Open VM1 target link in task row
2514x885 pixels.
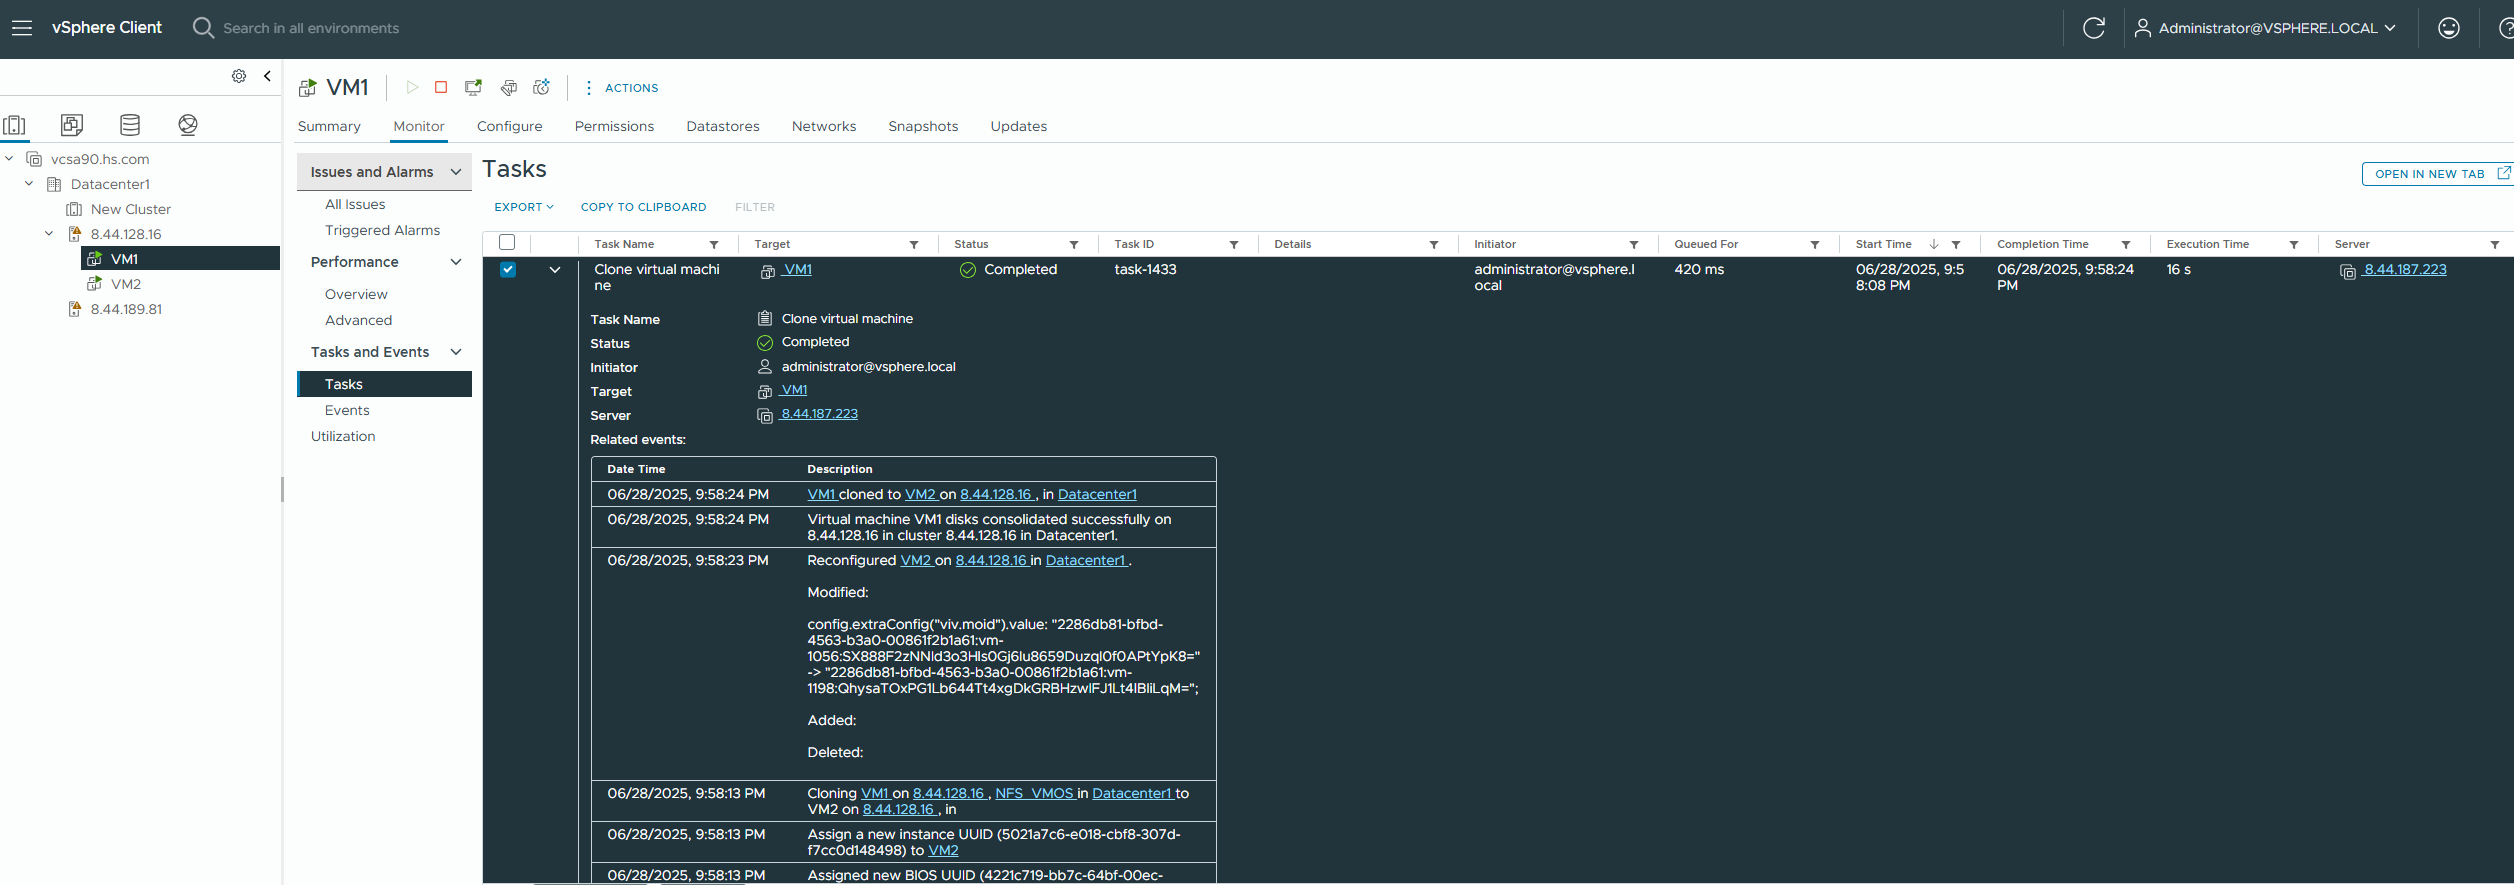point(797,270)
